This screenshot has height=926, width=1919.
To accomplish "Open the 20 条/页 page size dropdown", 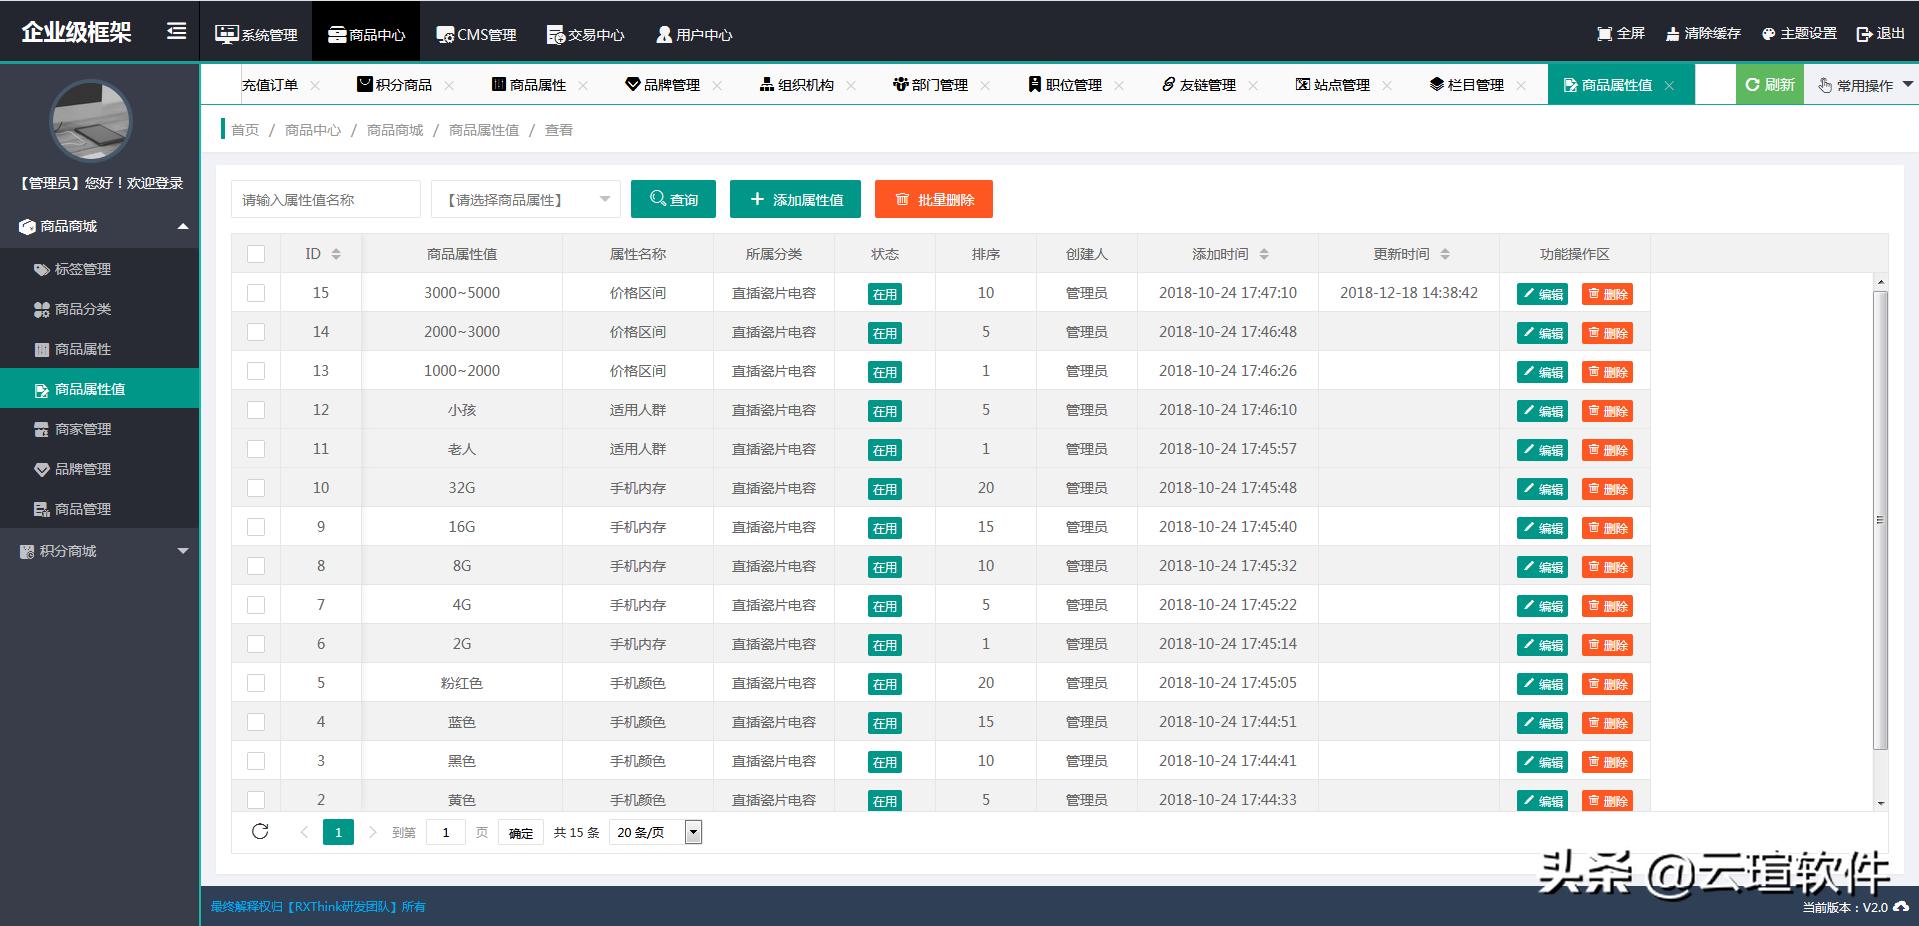I will [x=657, y=832].
